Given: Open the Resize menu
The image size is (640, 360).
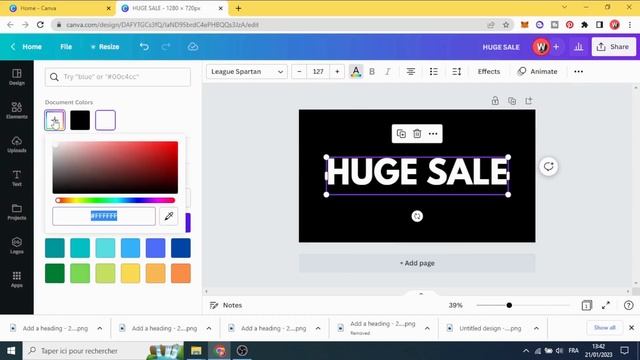Looking at the screenshot, I should 105,47.
